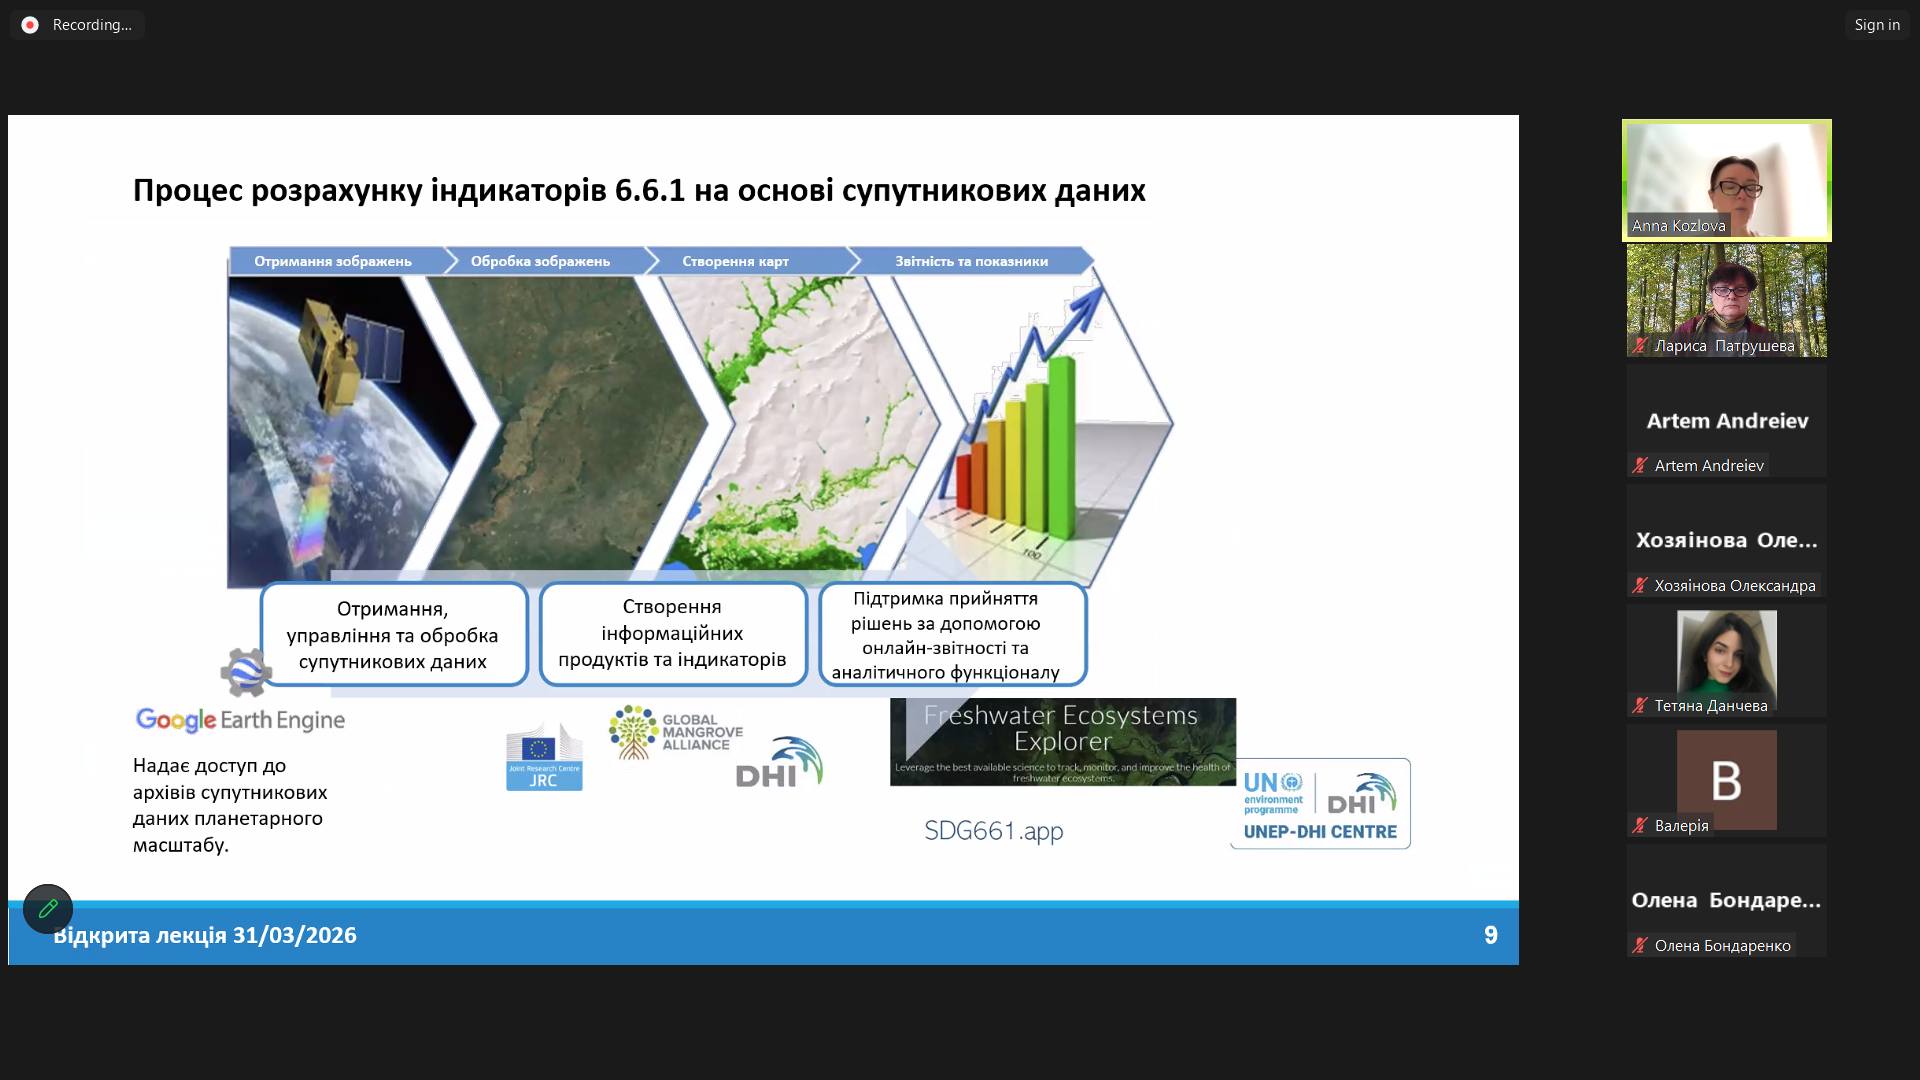
Task: Click the green pencil annotation button
Action: (x=48, y=909)
